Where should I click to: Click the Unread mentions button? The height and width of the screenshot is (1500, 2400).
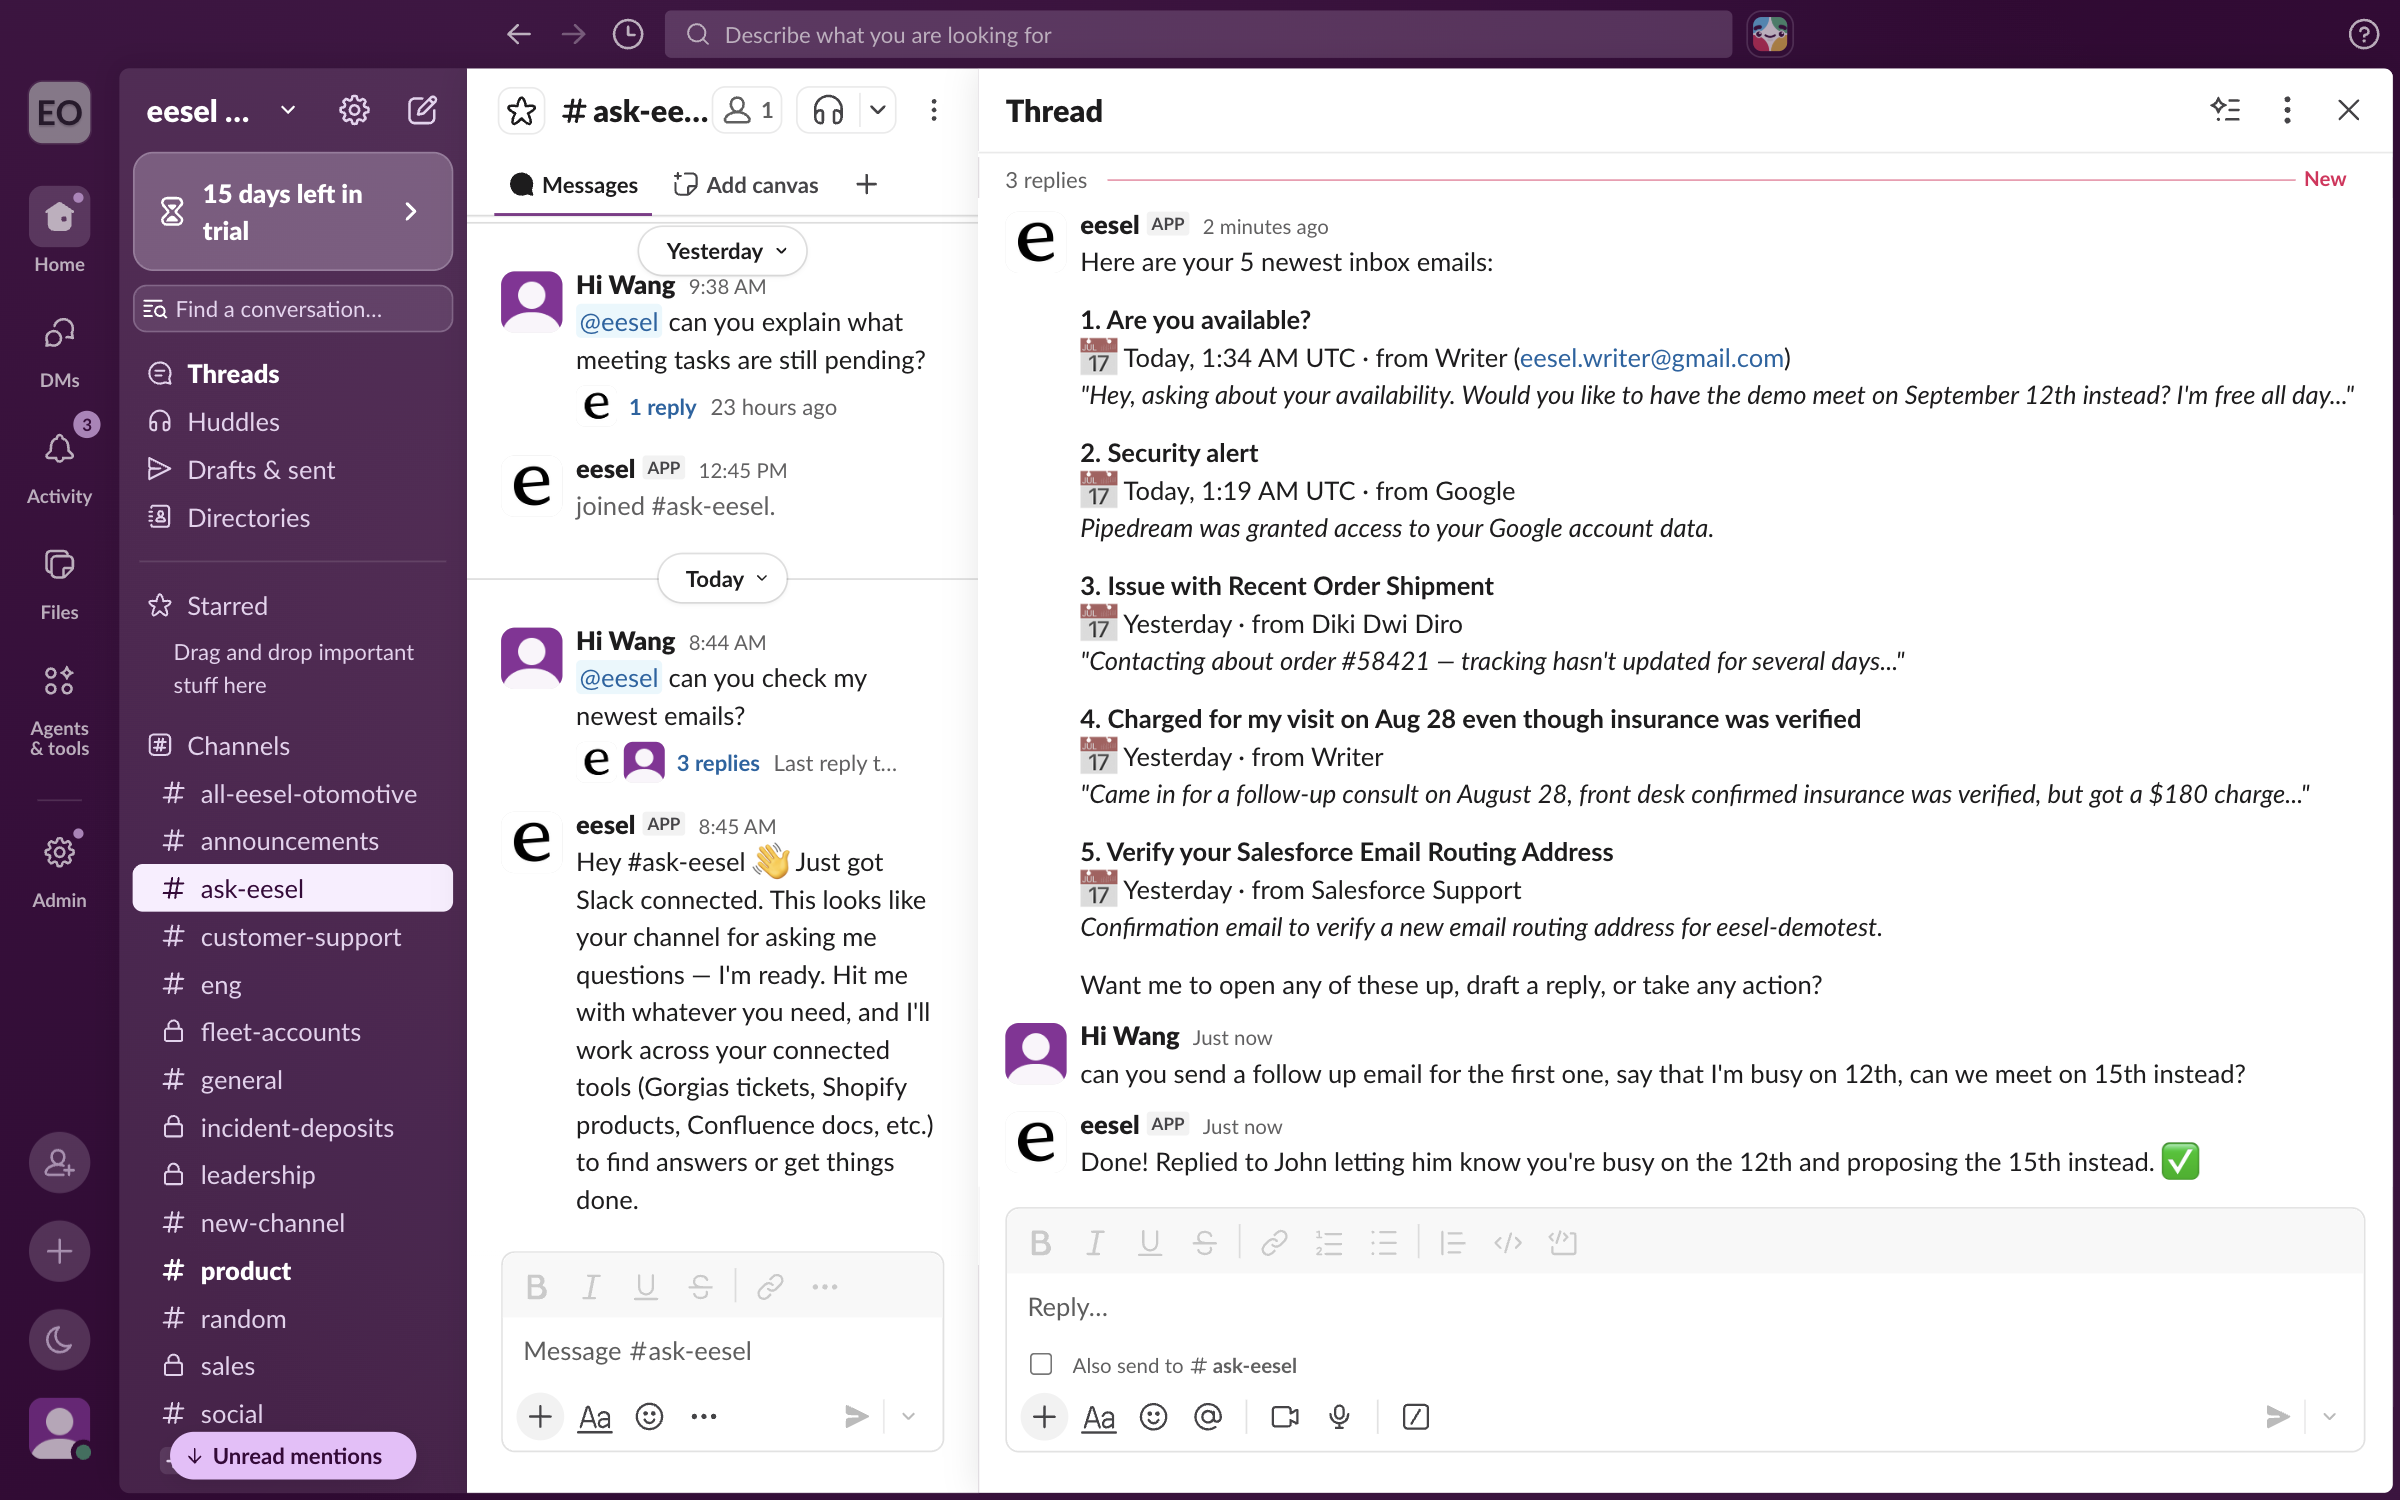292,1456
